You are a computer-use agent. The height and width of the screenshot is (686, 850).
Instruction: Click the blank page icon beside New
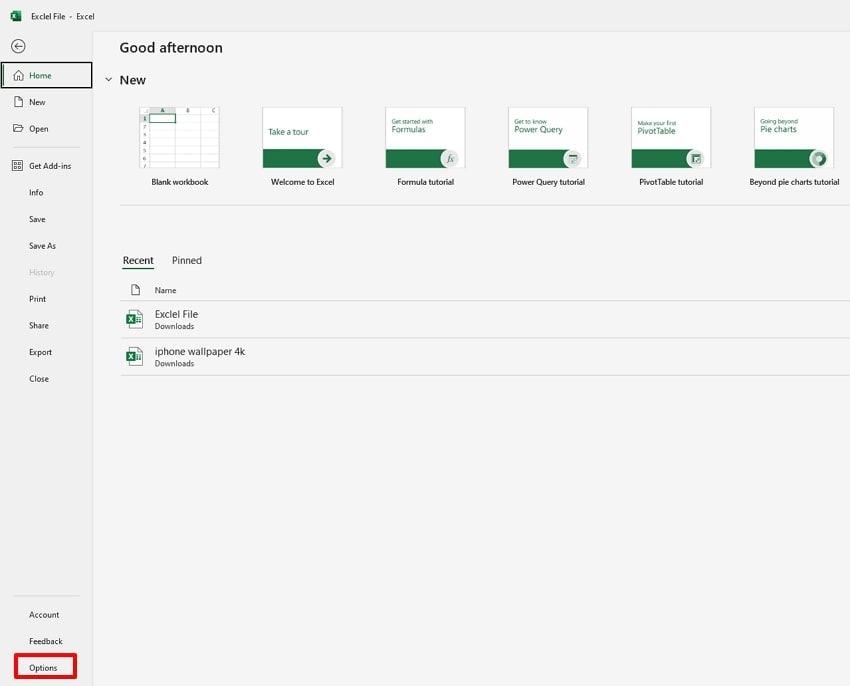(x=18, y=101)
